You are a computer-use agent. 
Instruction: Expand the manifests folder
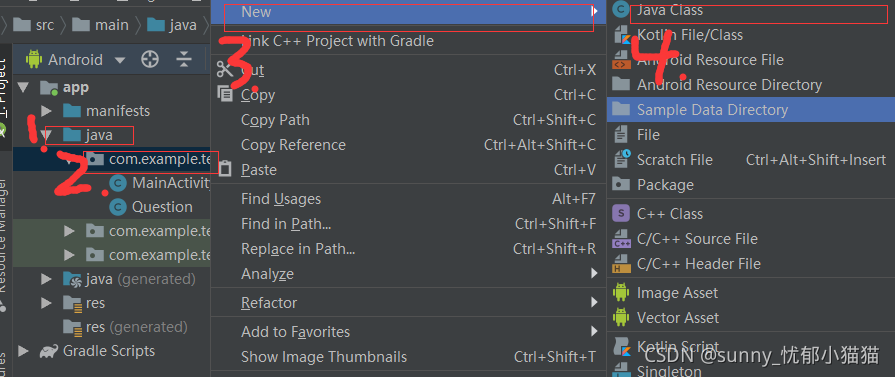(46, 111)
